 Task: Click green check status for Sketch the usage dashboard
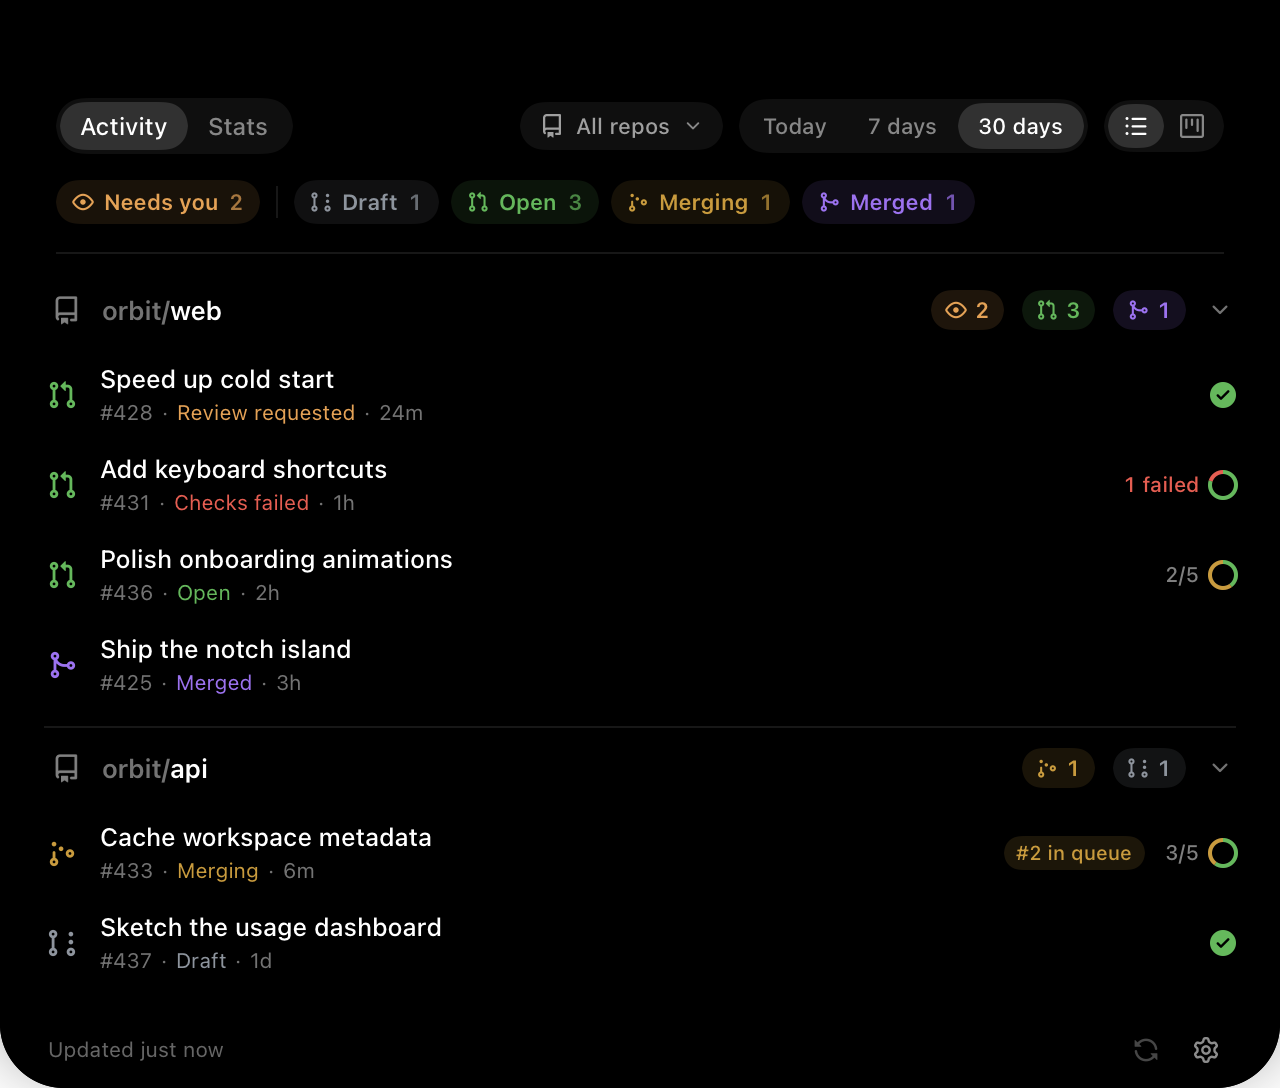pos(1223,943)
